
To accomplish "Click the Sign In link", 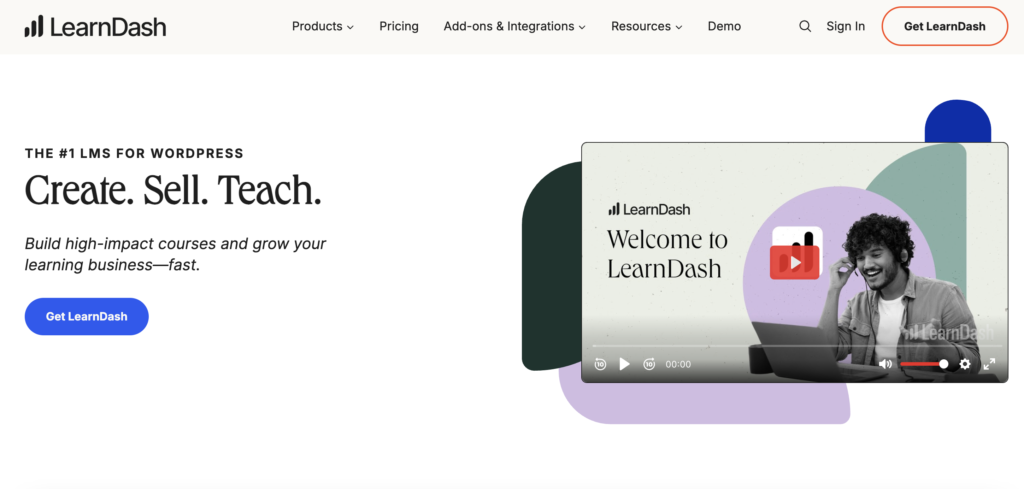I will tap(846, 26).
